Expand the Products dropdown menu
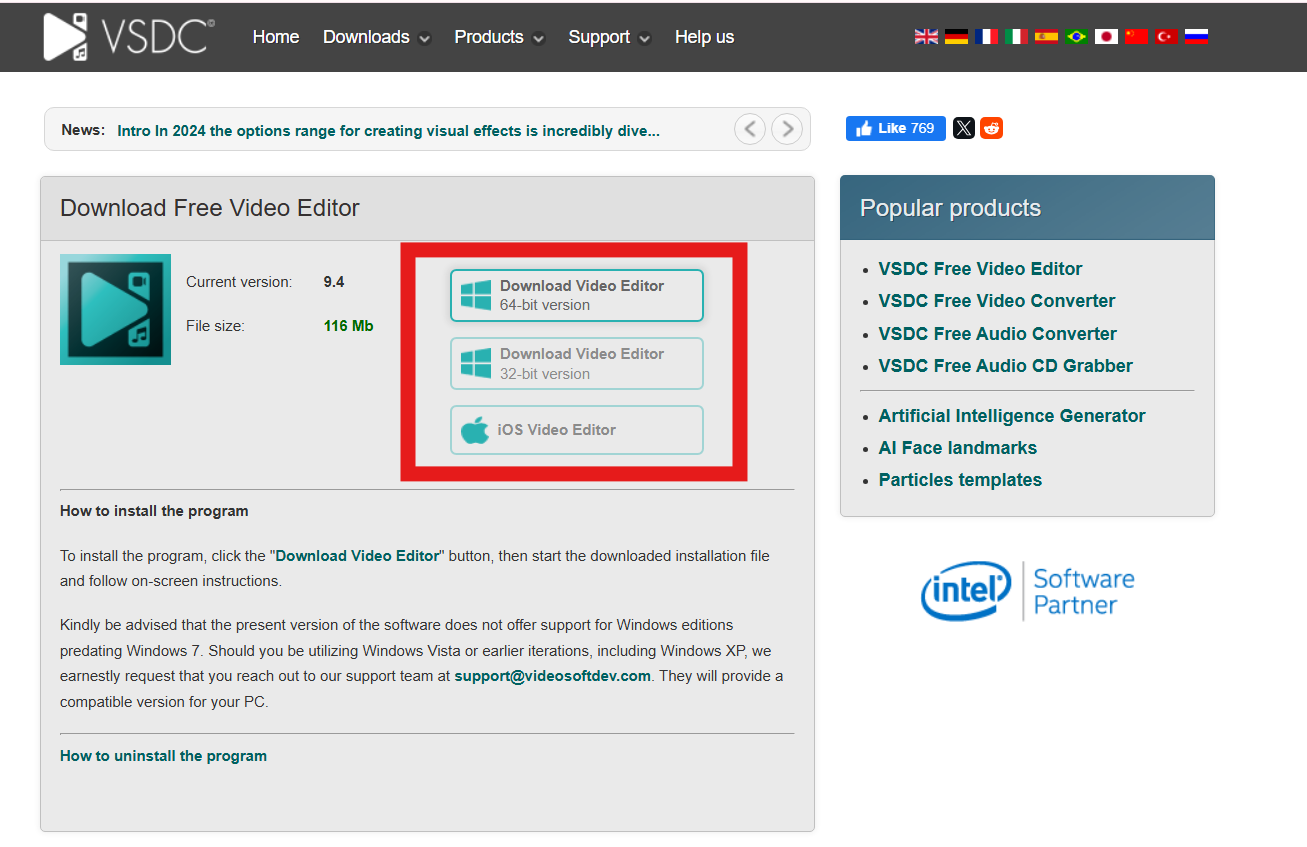1307x847 pixels. (x=499, y=37)
